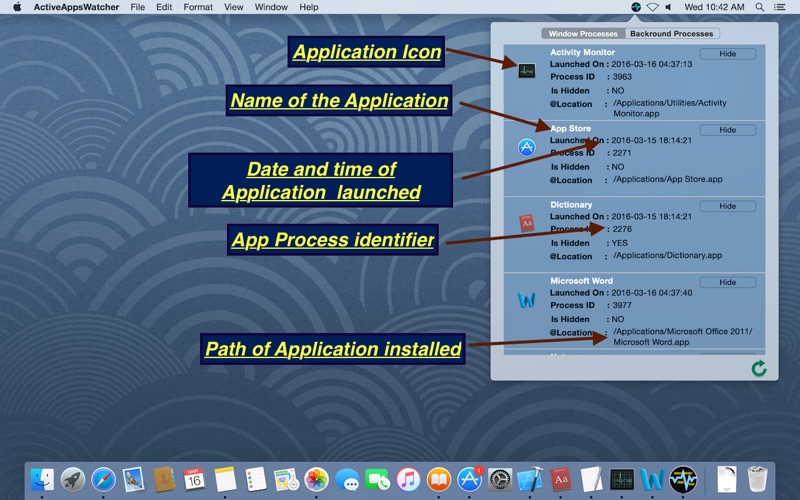Click the "/Applications/Dictionary.app" path
Screen dimensions: 800x500
coord(667,255)
